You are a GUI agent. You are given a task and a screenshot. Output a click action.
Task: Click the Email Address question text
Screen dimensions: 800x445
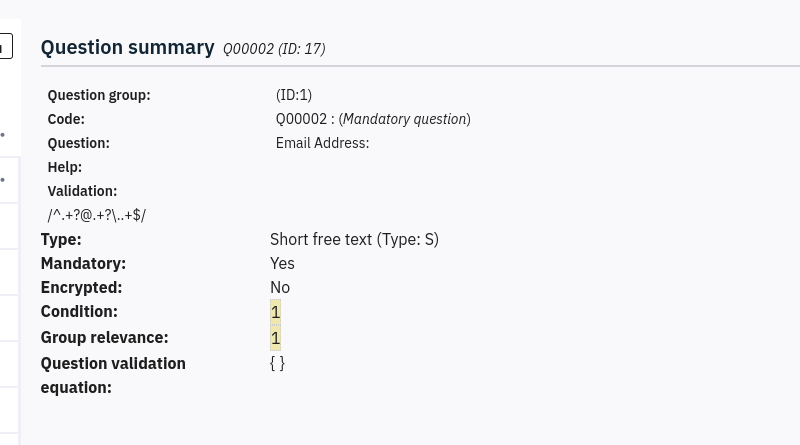322,143
